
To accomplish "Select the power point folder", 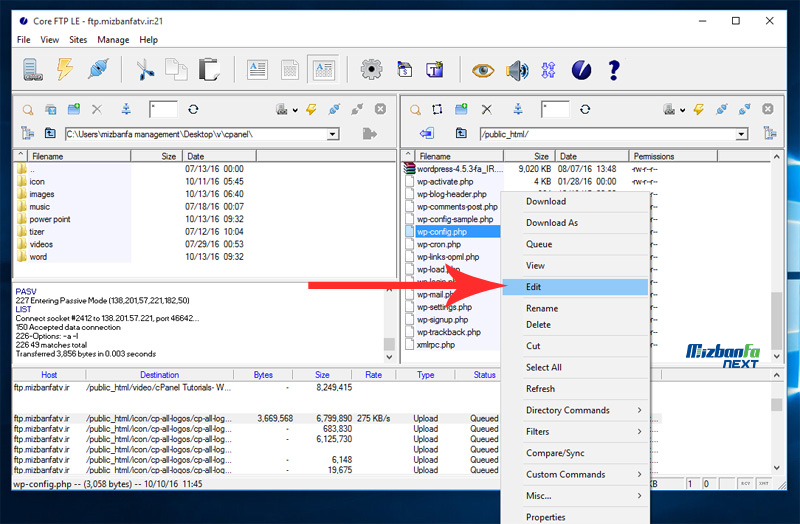I will [x=49, y=219].
